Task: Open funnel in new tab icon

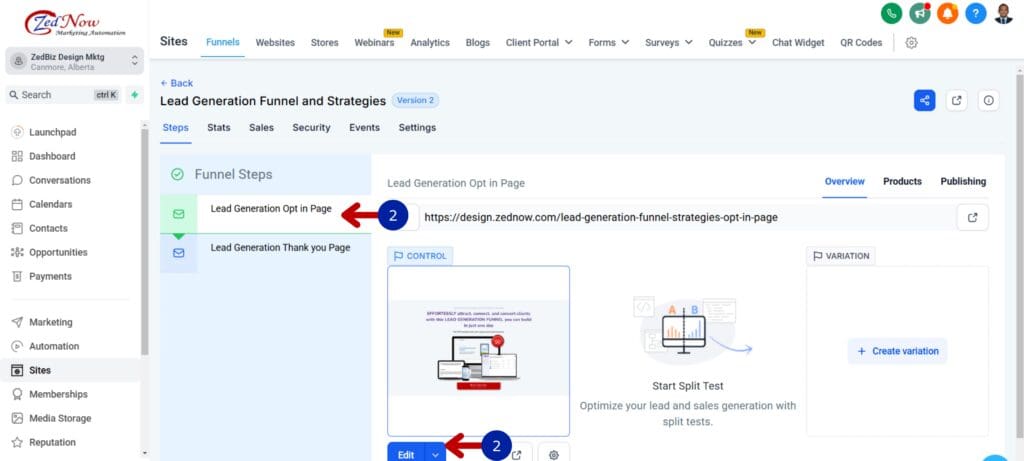Action: point(957,101)
